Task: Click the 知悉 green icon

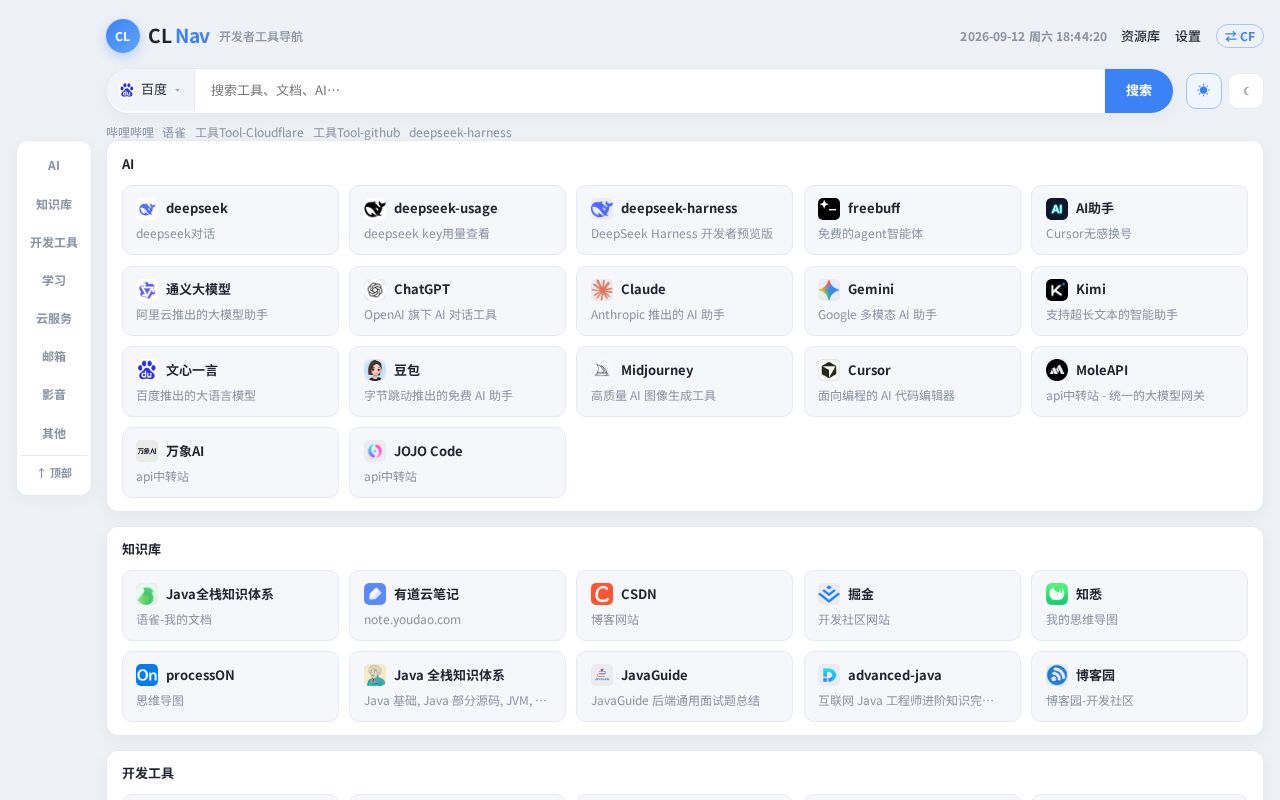Action: click(1057, 594)
